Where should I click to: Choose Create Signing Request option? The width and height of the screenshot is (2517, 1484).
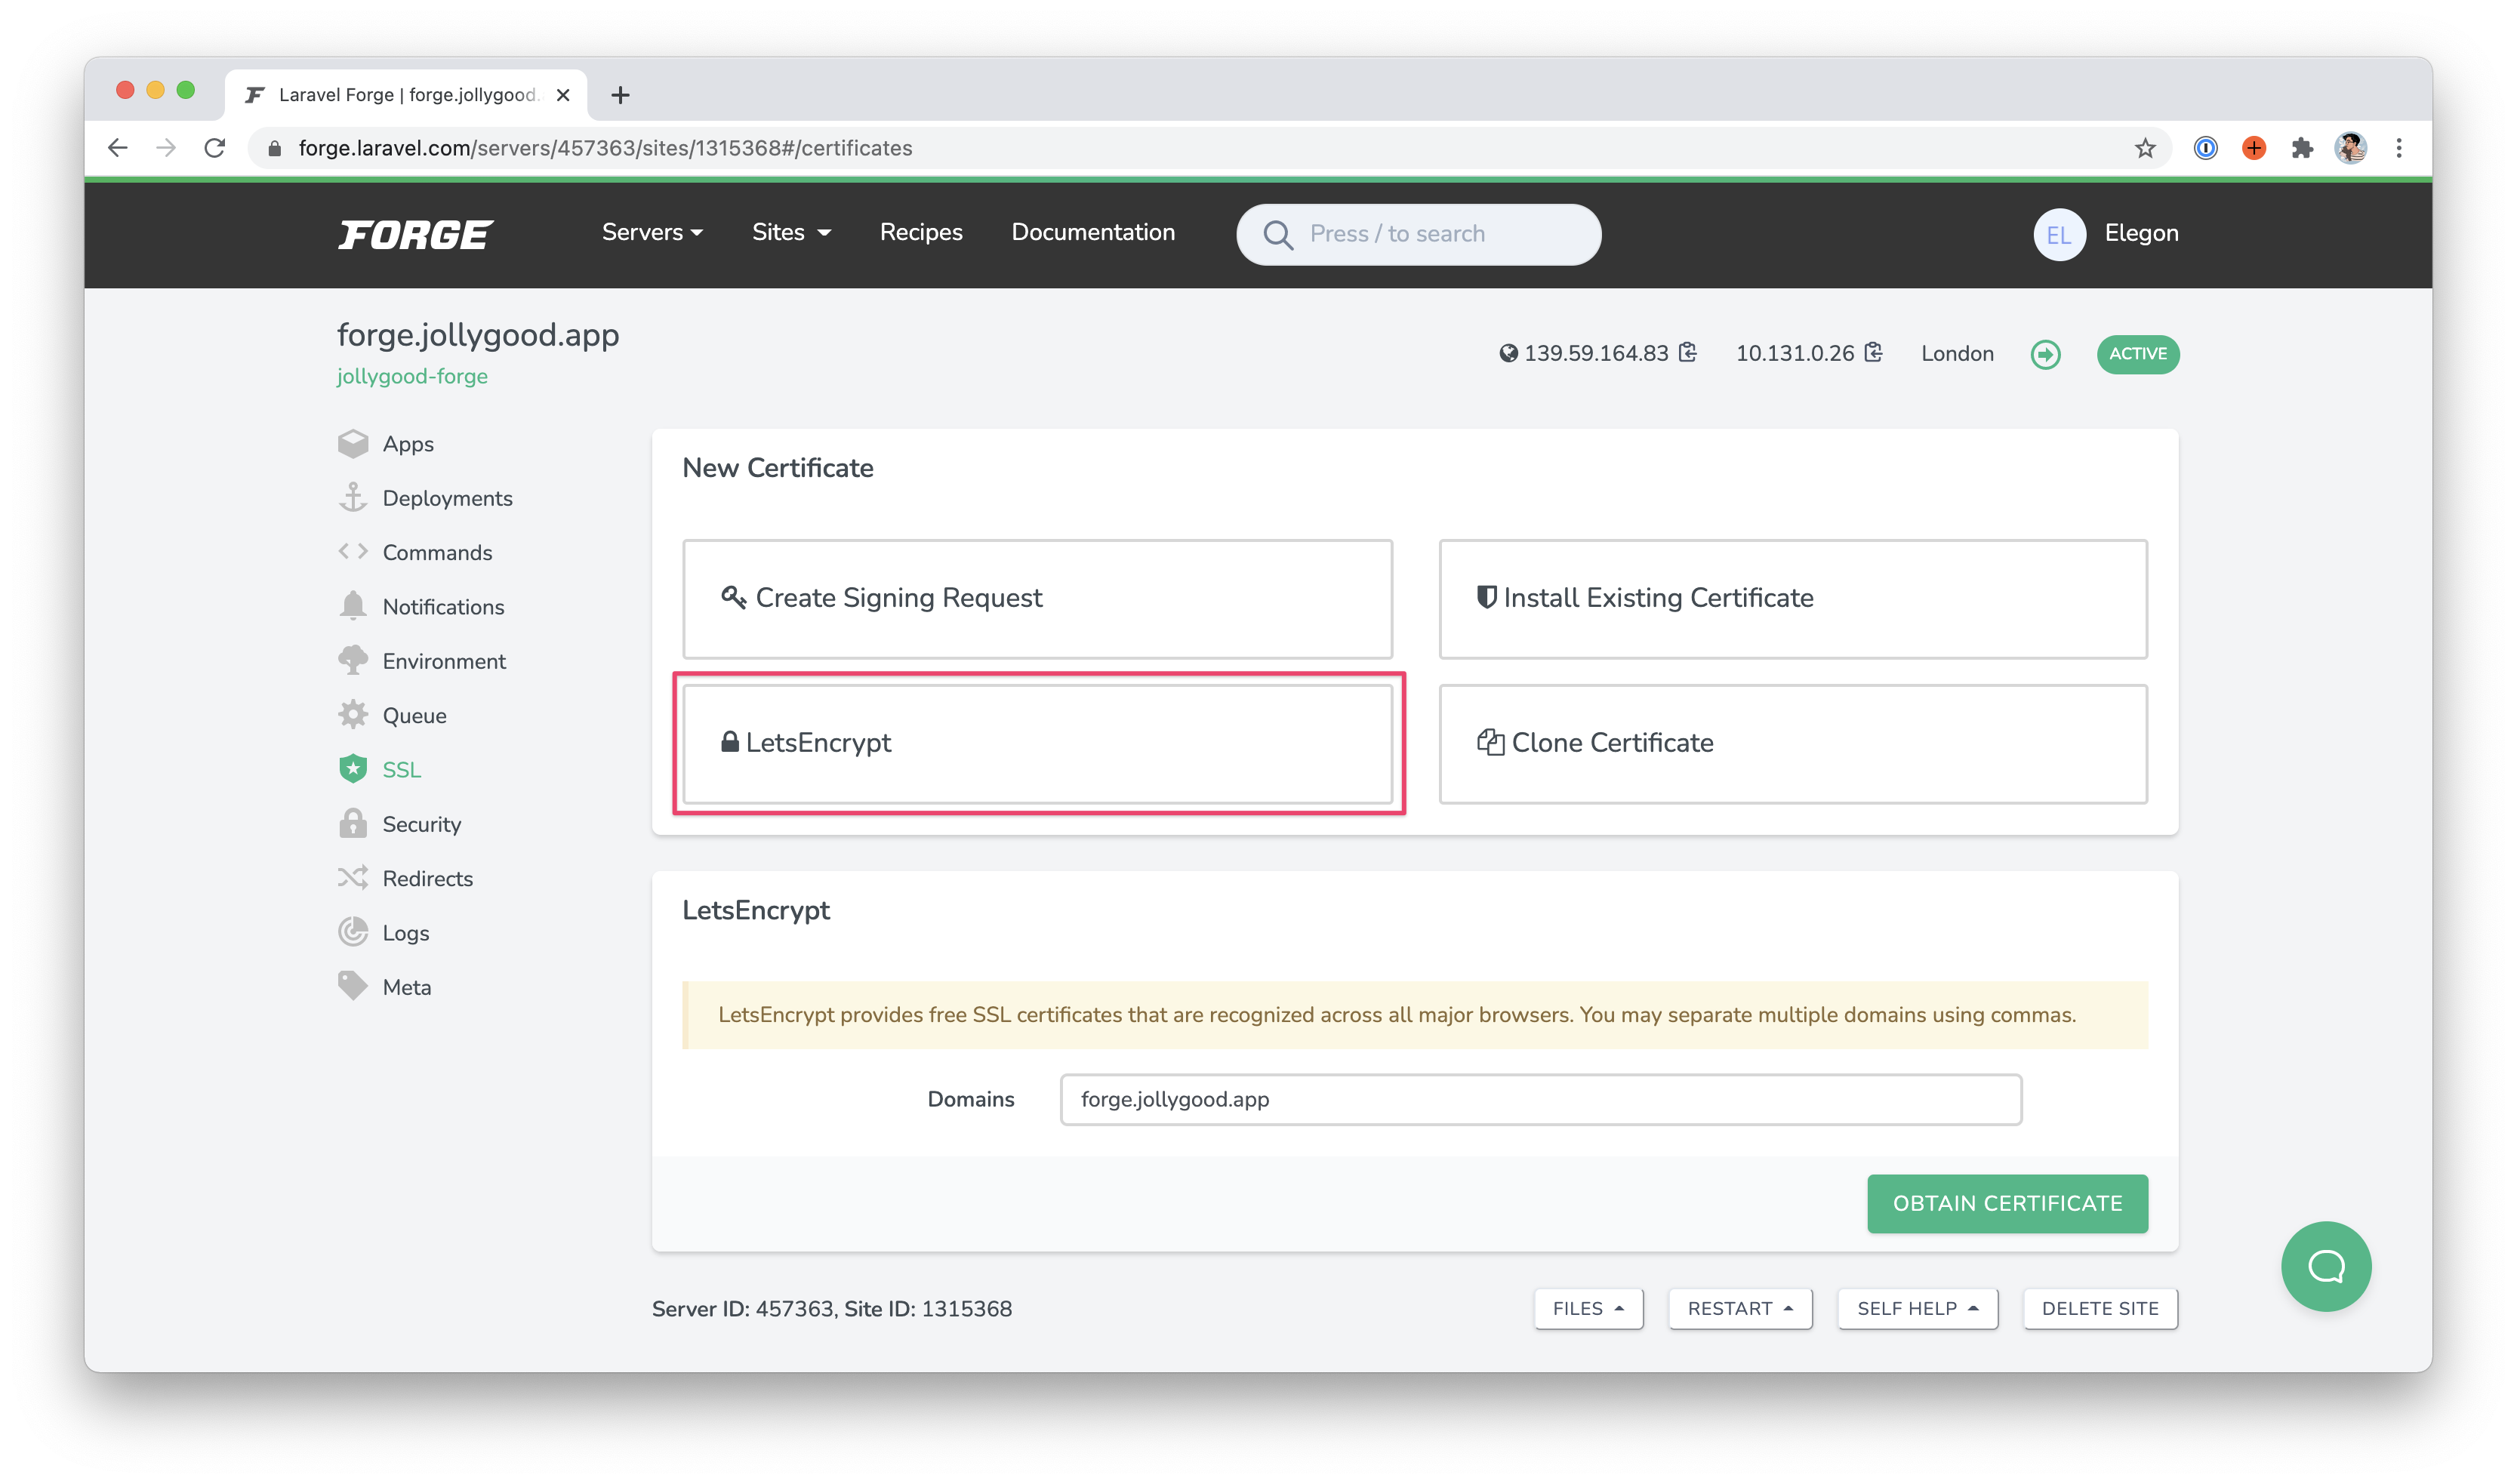coord(1037,598)
